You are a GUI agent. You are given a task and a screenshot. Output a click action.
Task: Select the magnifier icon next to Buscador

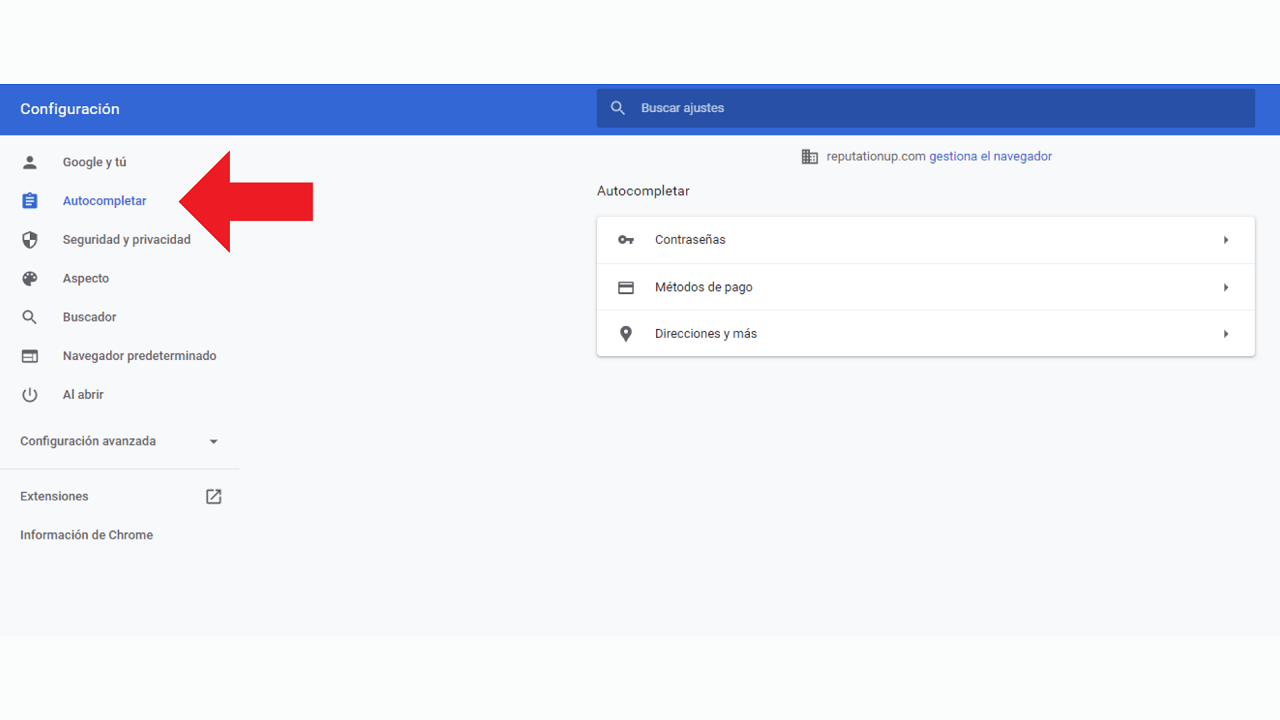(x=30, y=316)
